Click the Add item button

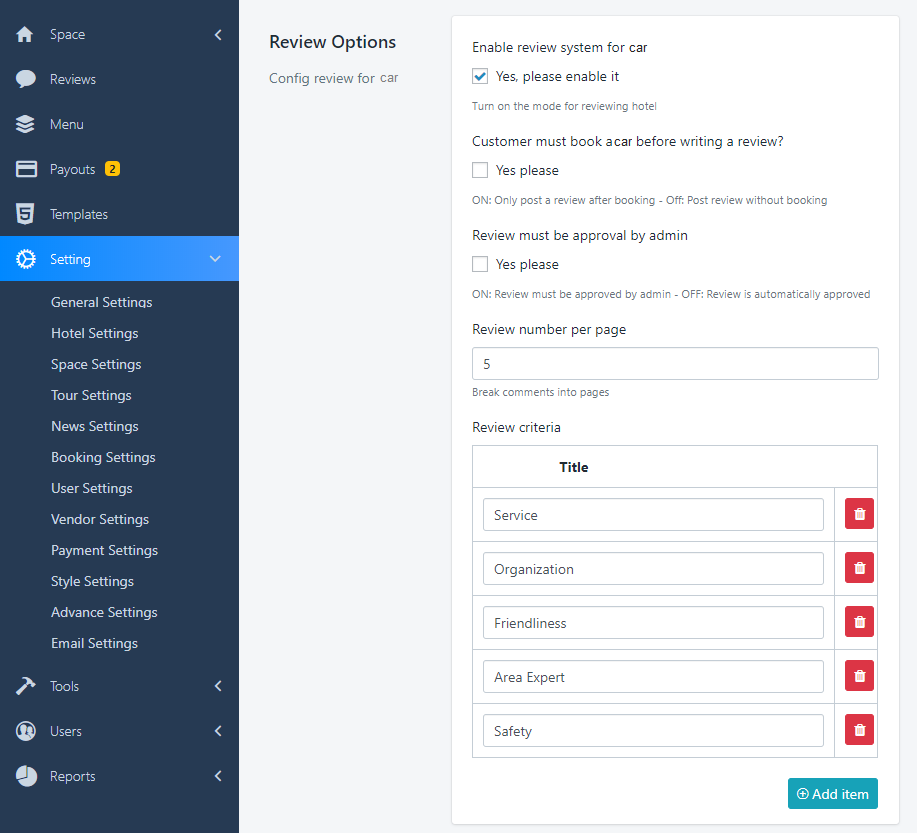(x=832, y=794)
